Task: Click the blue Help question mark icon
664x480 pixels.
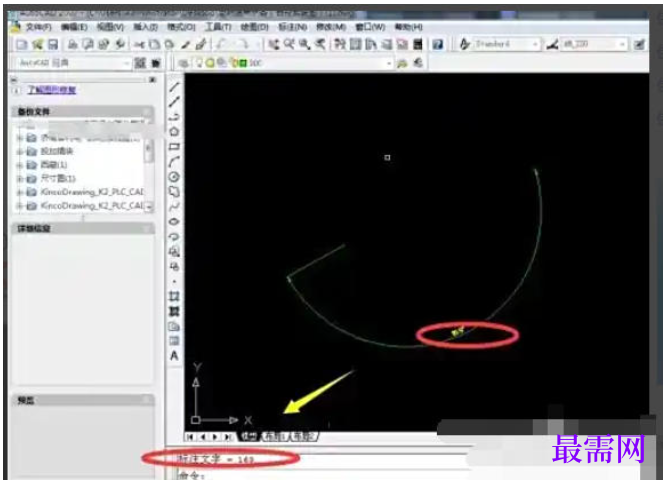Action: click(438, 44)
